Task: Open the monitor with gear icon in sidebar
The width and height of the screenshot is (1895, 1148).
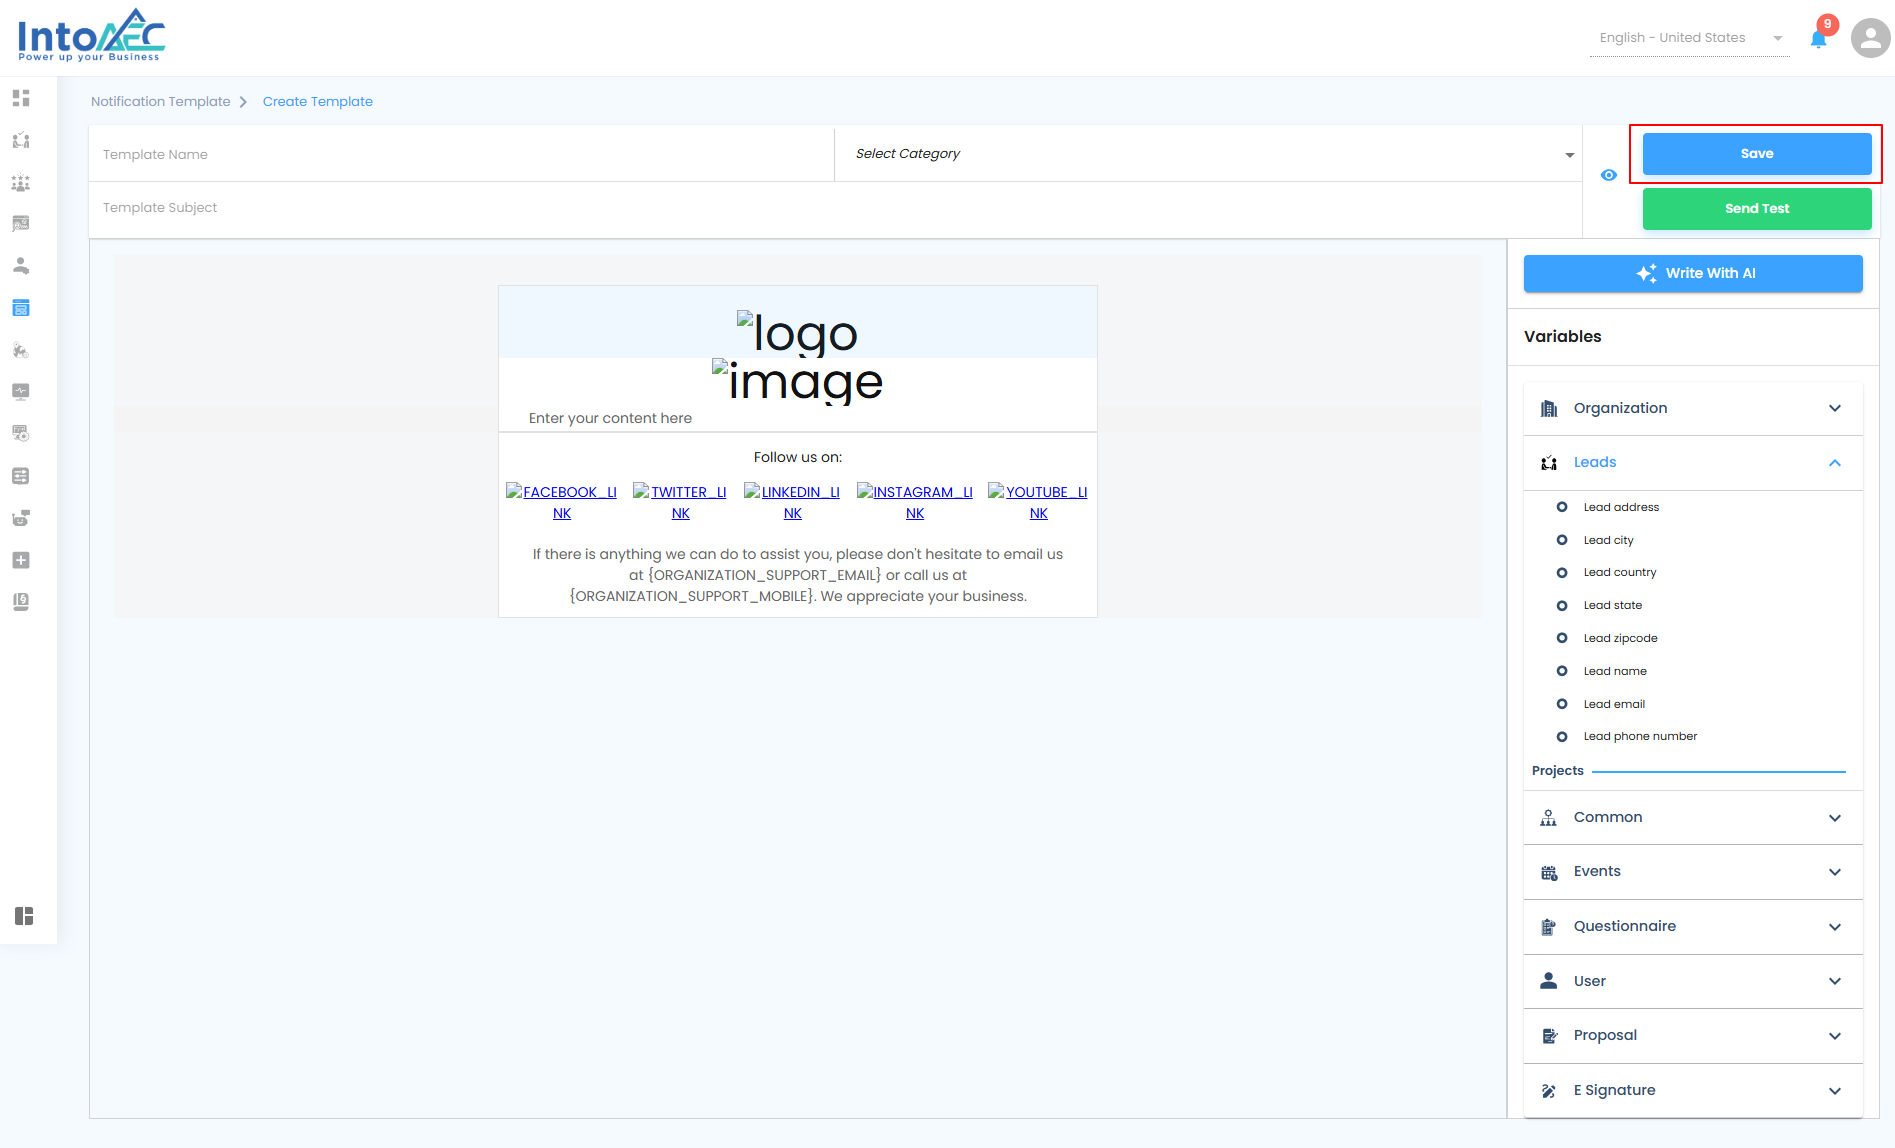Action: tap(21, 434)
